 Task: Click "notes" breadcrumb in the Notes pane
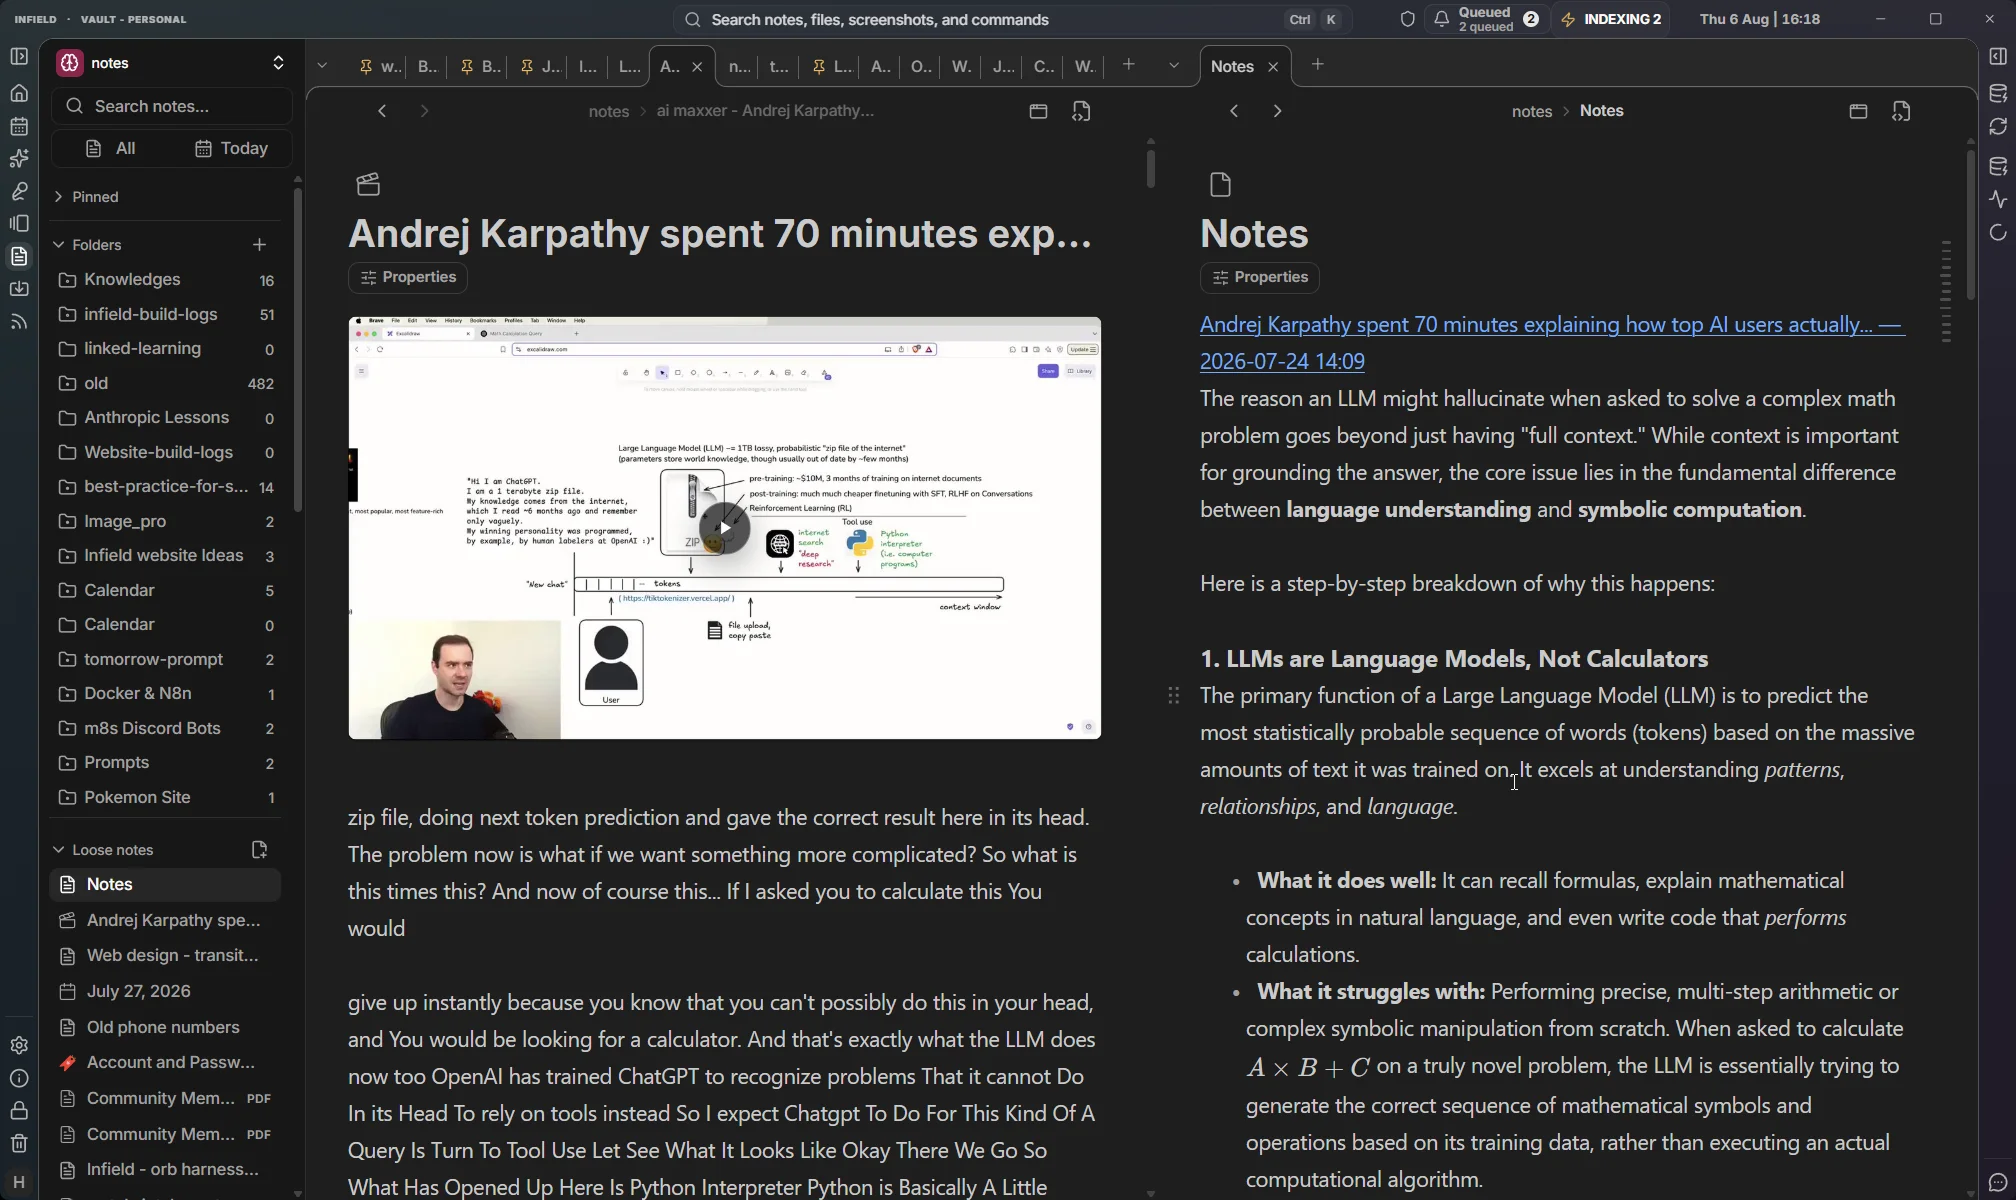tap(1531, 112)
